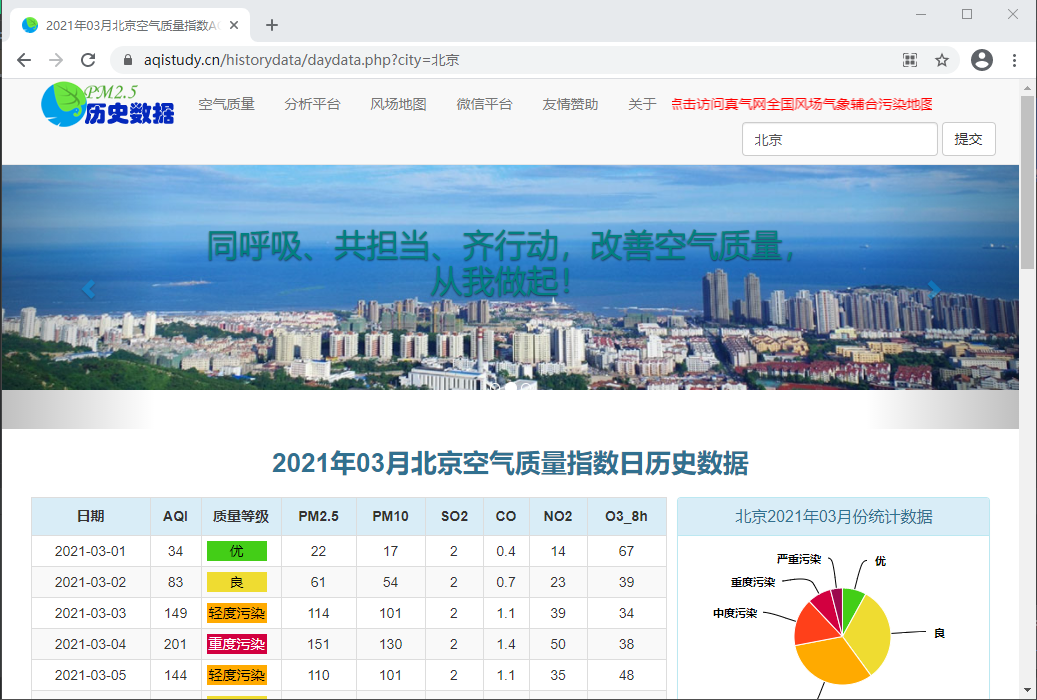Open the user profile avatar icon
The image size is (1037, 700).
tap(981, 60)
